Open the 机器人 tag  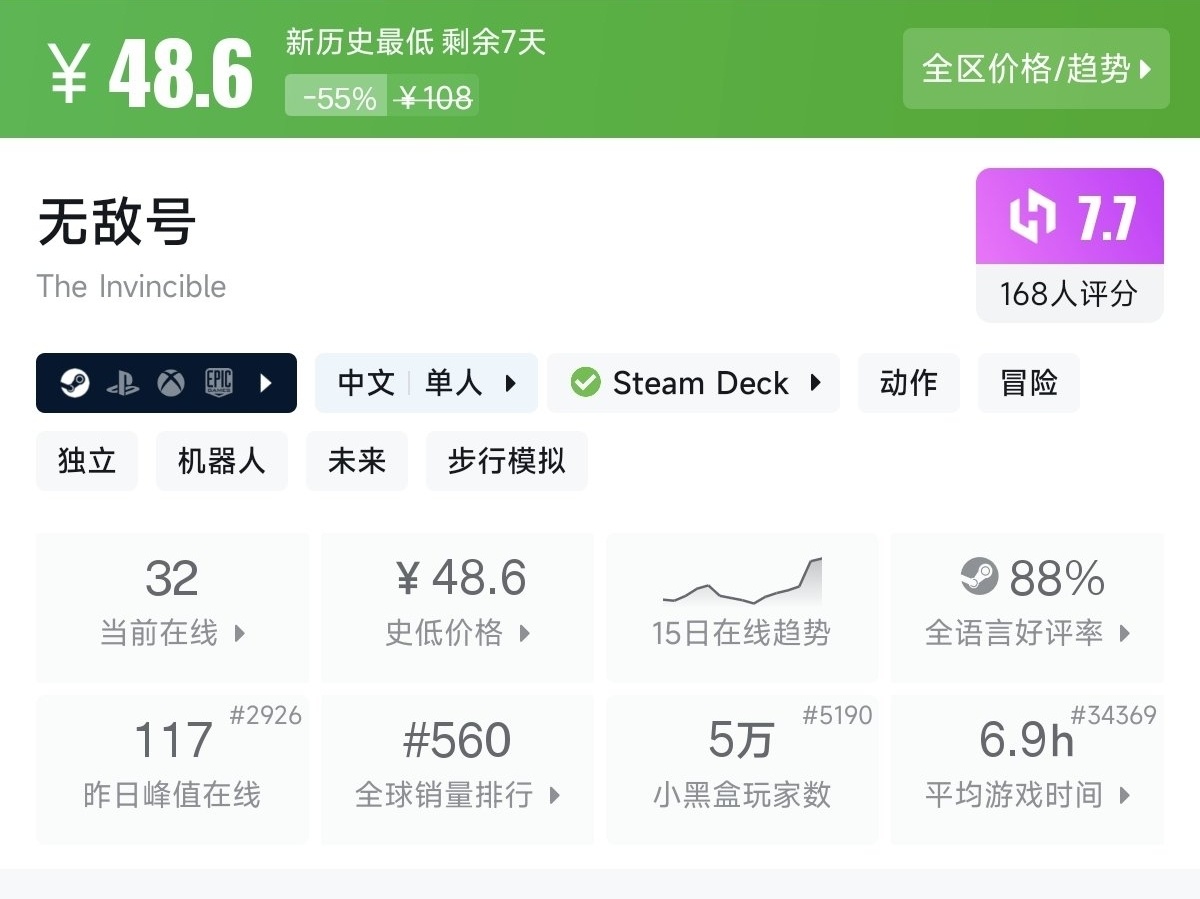221,461
